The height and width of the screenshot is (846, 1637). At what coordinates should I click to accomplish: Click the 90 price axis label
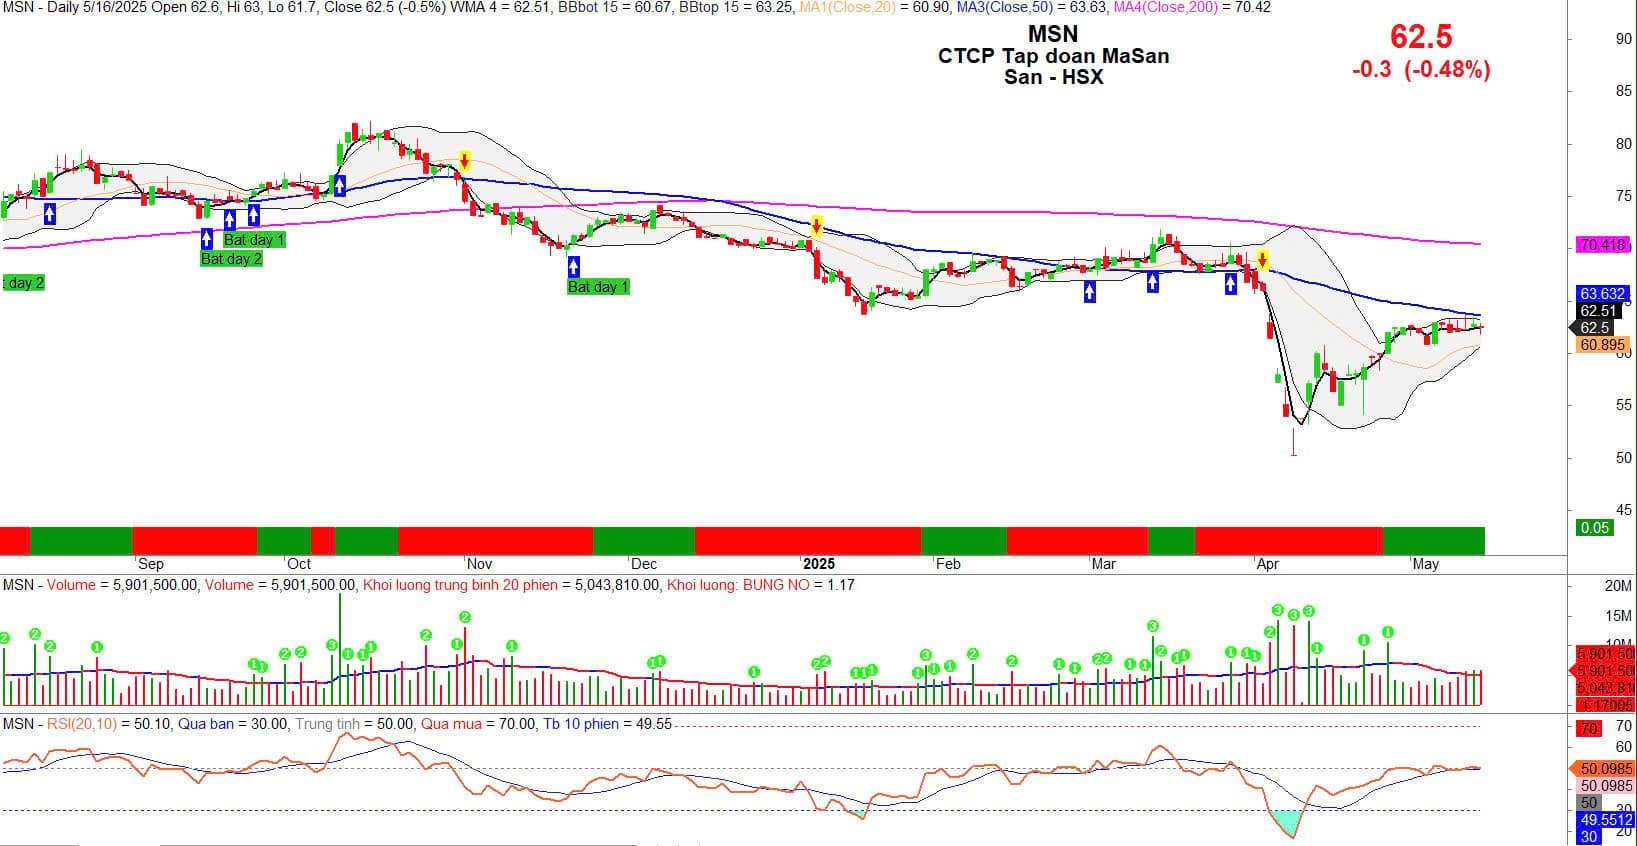pos(1623,39)
